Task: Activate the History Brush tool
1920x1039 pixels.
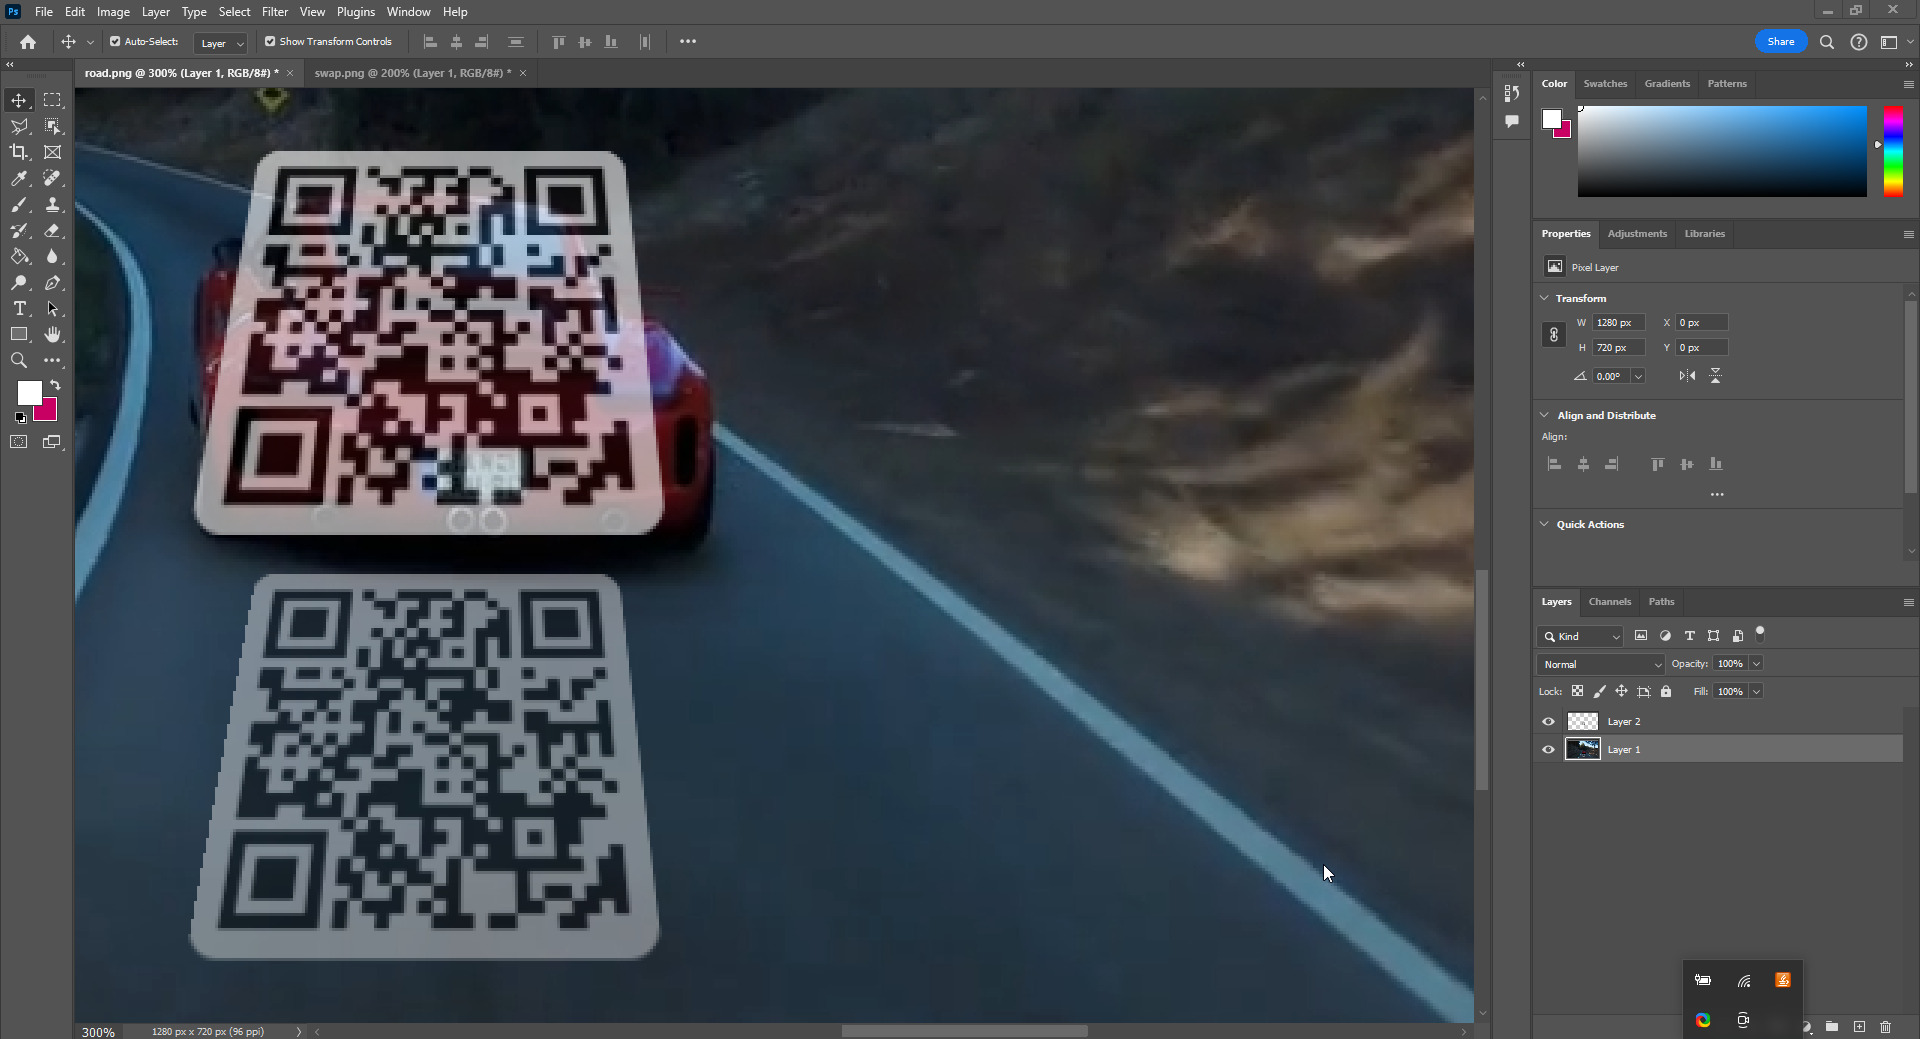Action: tap(19, 230)
